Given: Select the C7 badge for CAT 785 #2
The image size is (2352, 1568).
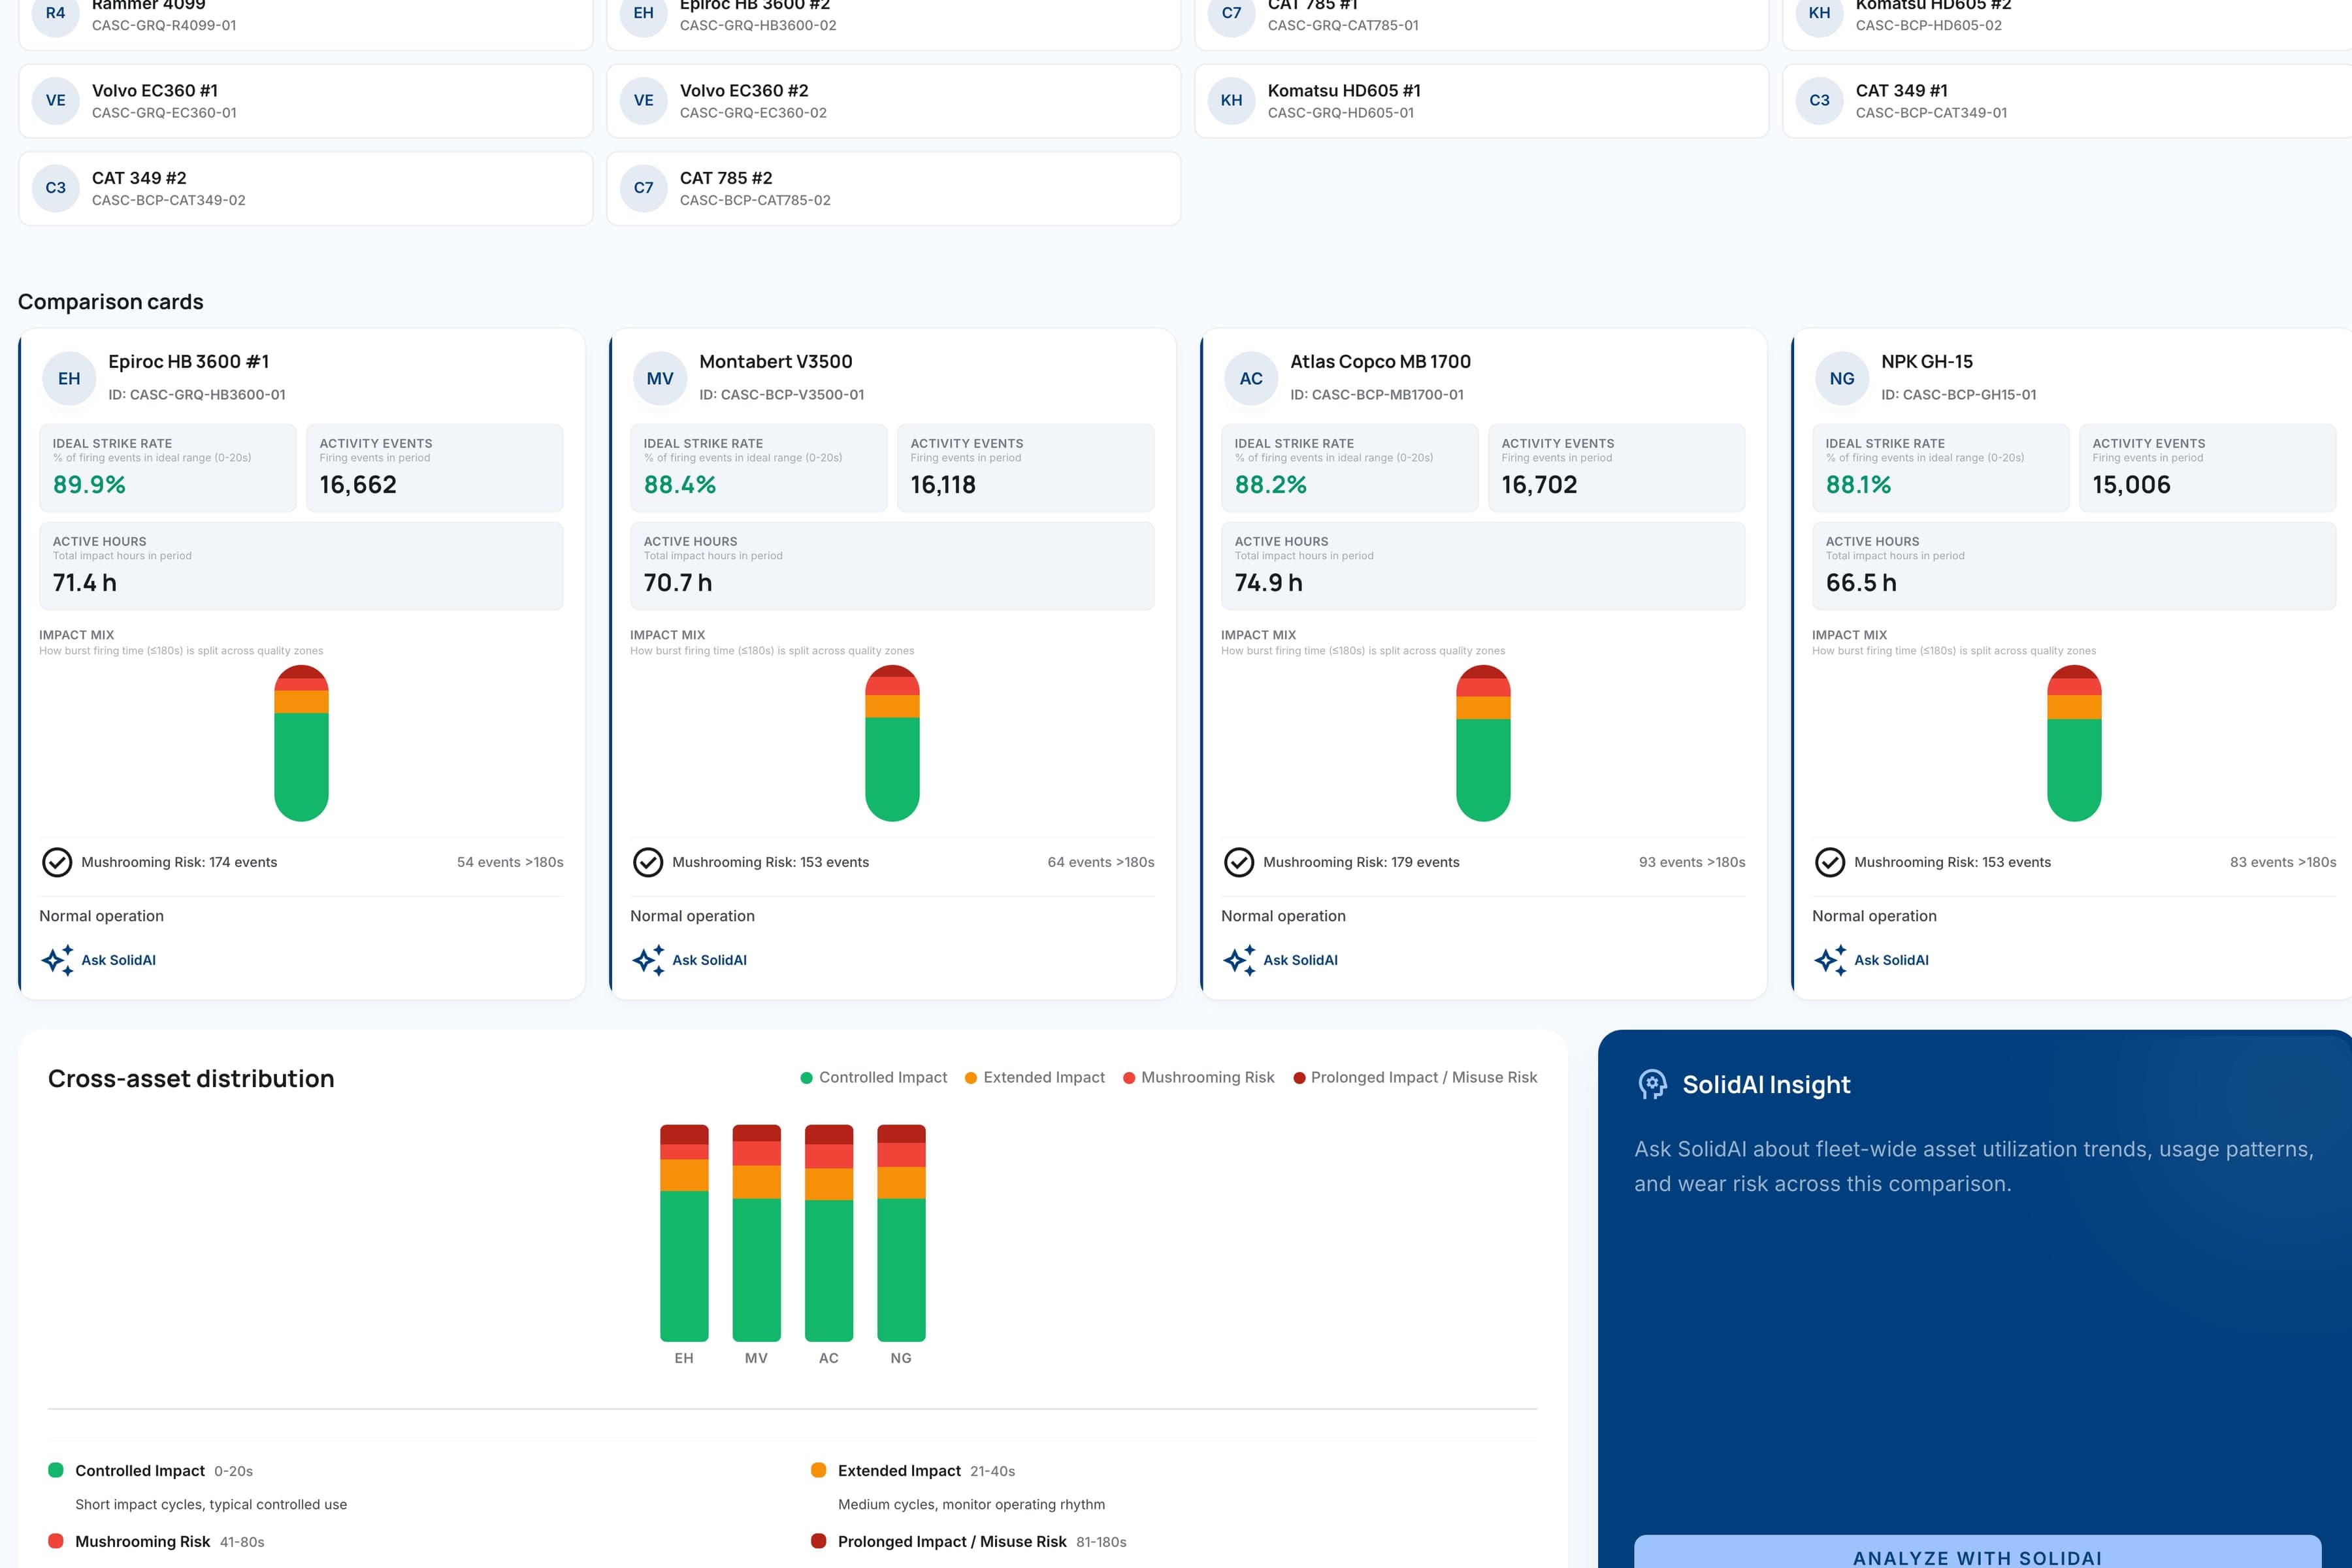Looking at the screenshot, I should (x=644, y=188).
